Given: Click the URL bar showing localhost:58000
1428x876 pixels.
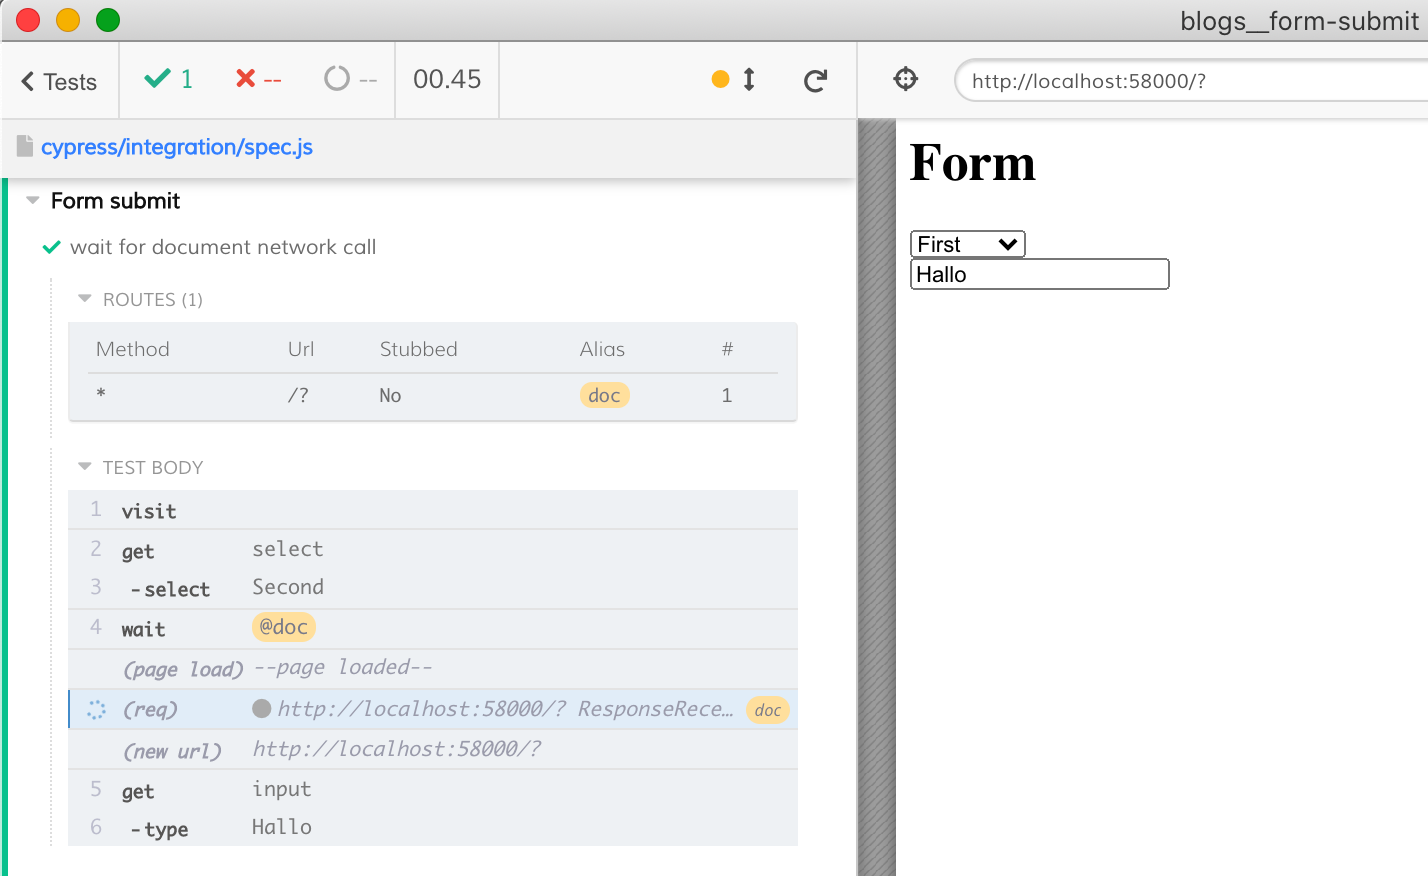Looking at the screenshot, I should (1190, 81).
